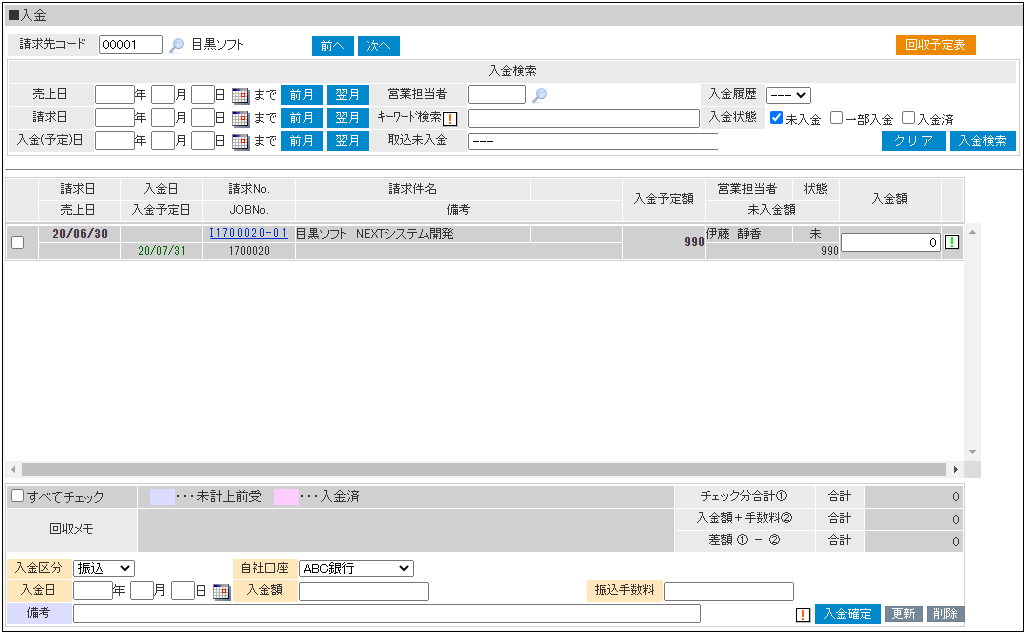Open calendar picker for 入金(予定)日 search row

[x=240, y=141]
